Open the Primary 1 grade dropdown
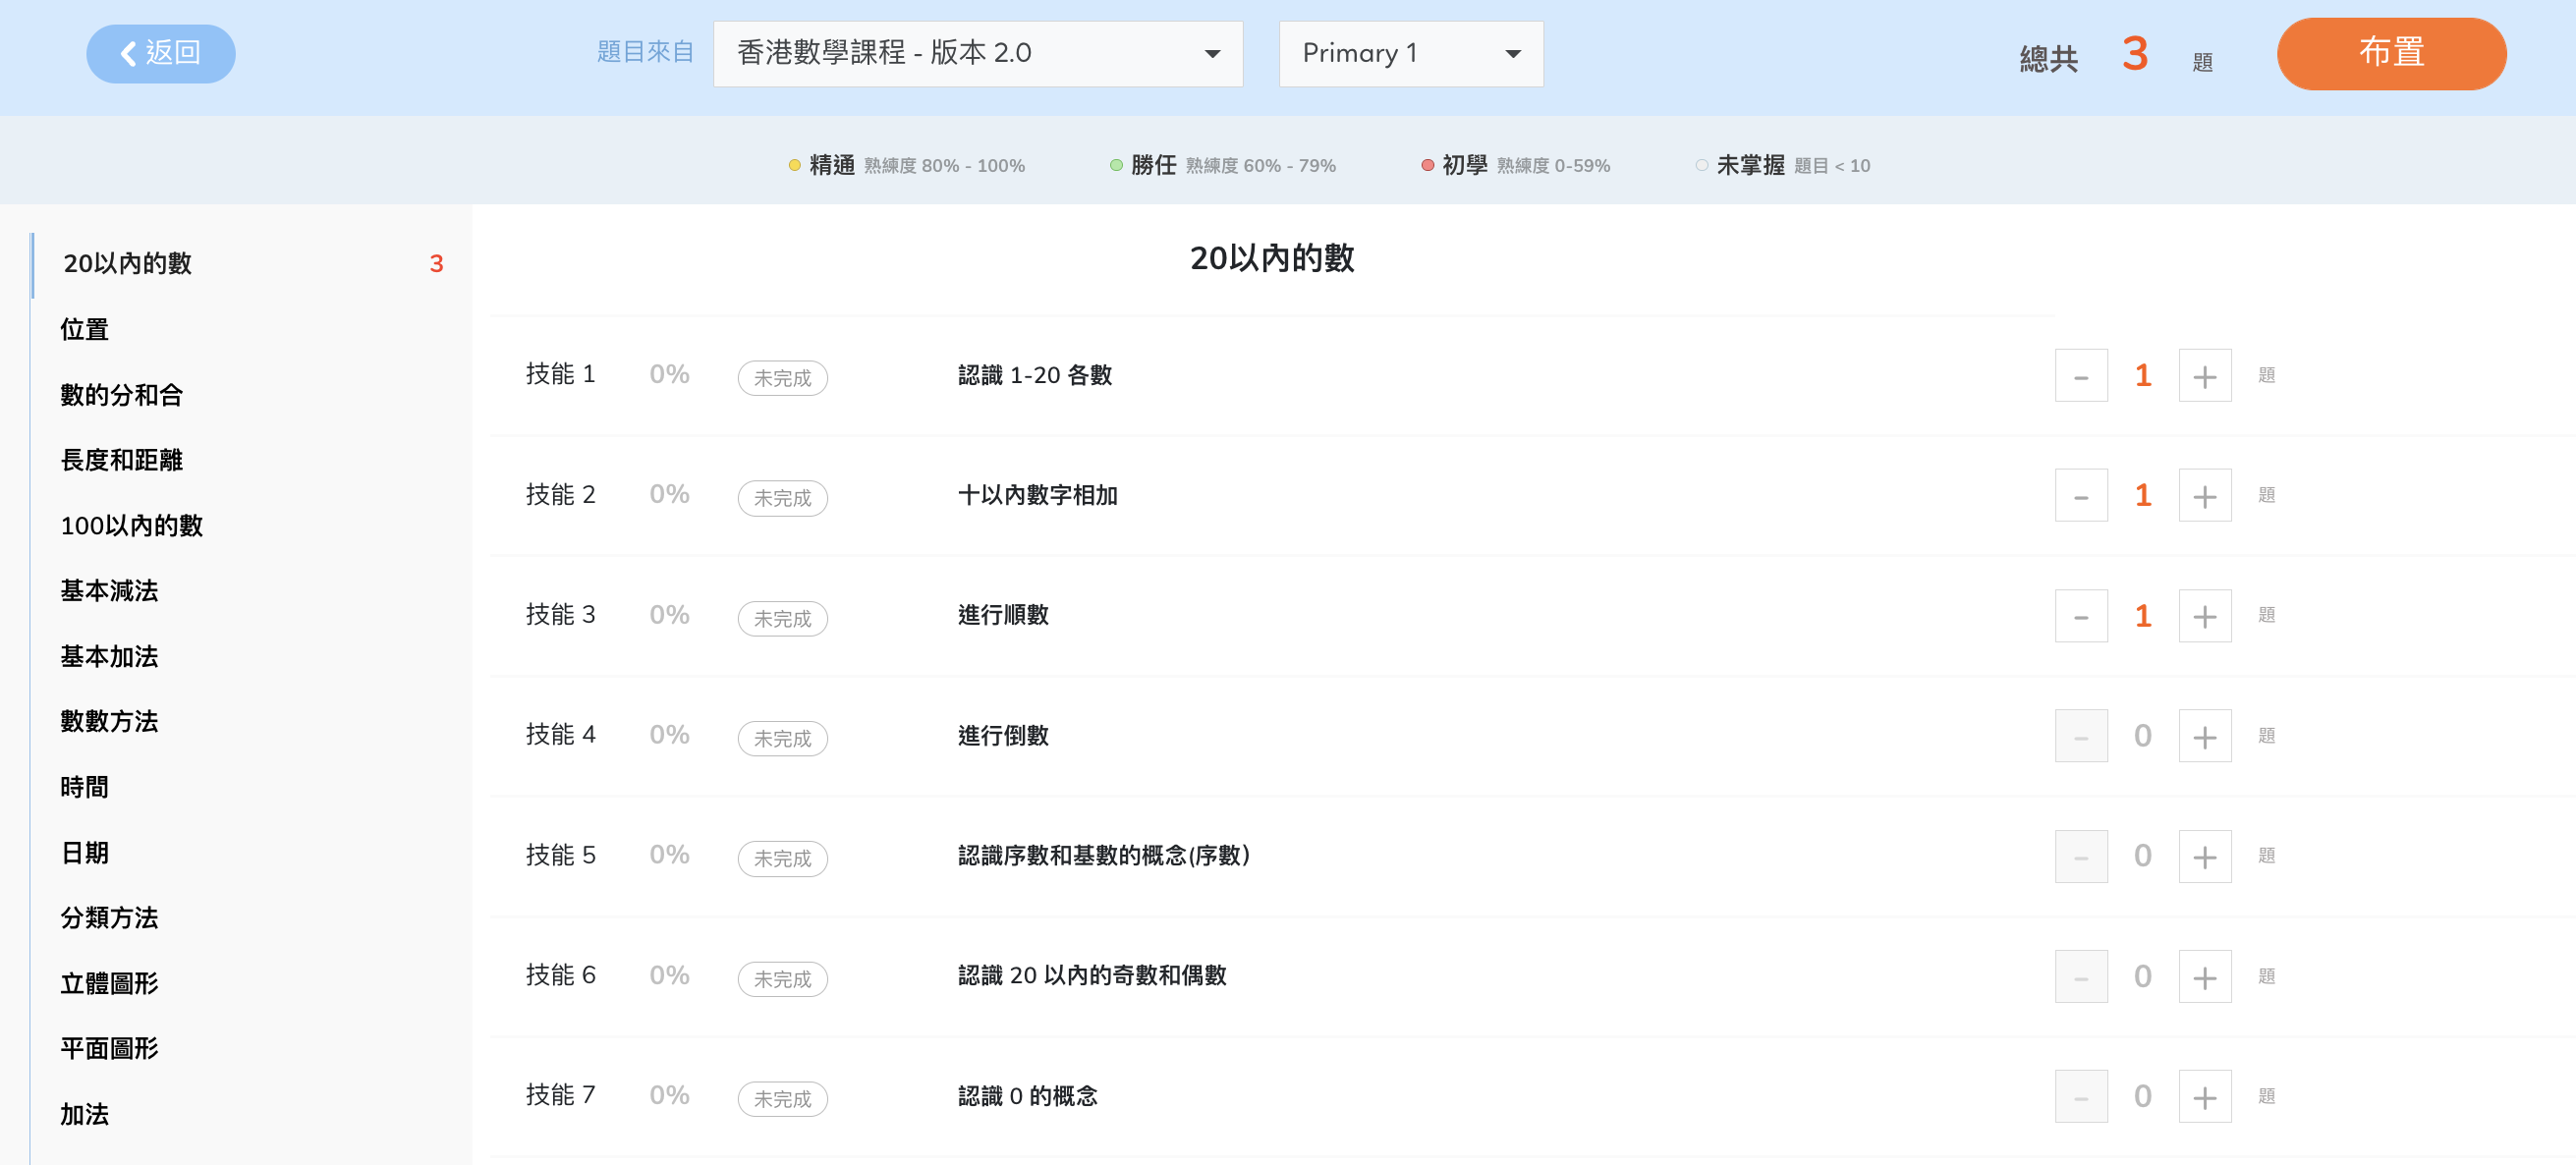 click(1410, 53)
